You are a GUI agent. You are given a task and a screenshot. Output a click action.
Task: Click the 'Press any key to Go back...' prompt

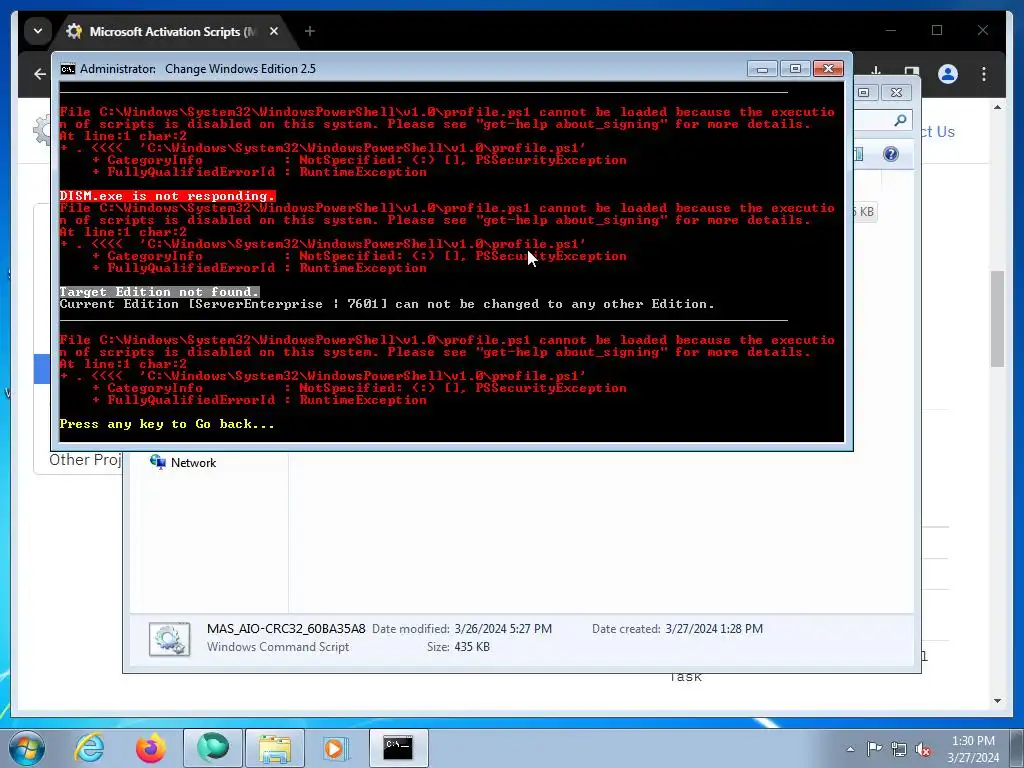(167, 424)
